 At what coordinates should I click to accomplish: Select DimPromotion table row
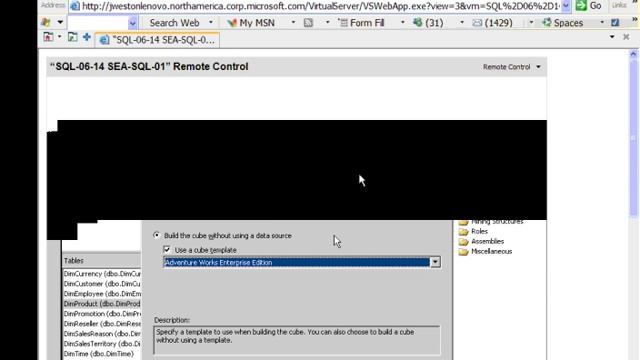102,314
